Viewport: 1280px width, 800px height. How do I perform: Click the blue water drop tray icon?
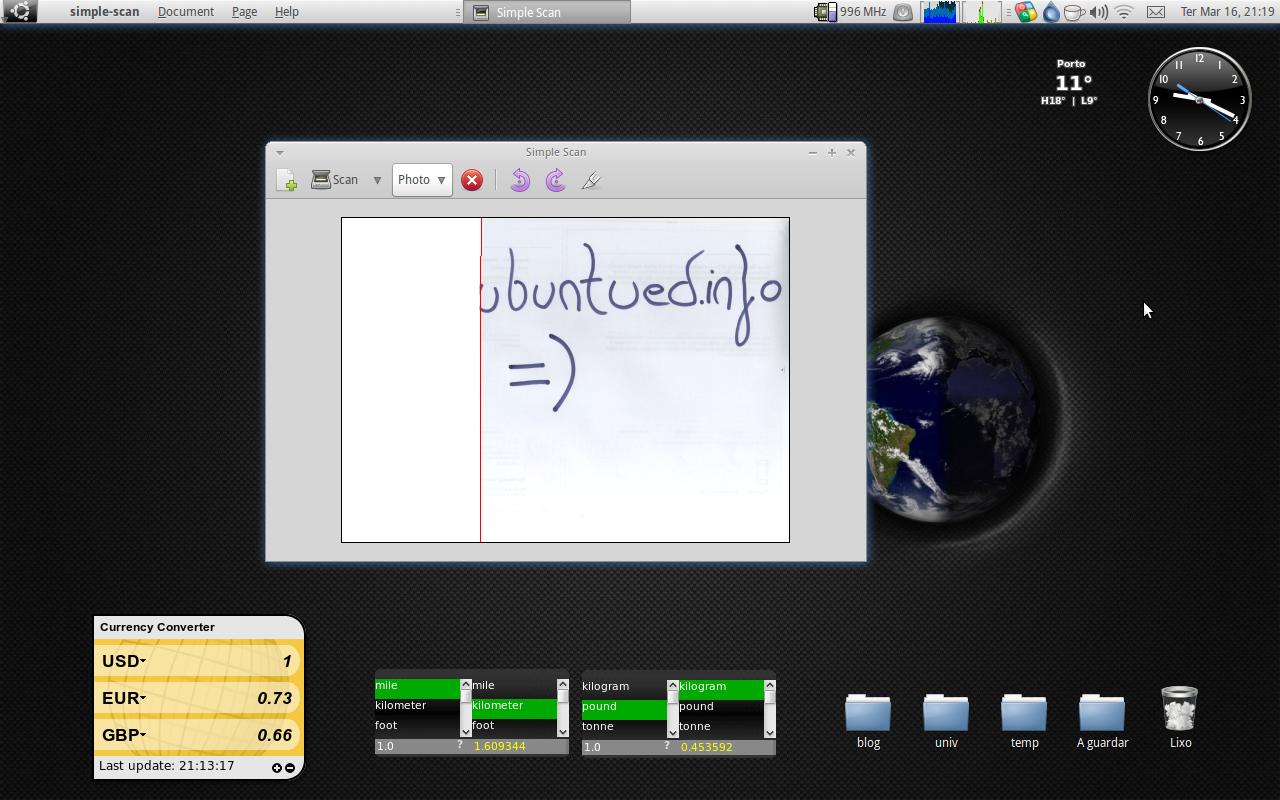pos(1050,12)
